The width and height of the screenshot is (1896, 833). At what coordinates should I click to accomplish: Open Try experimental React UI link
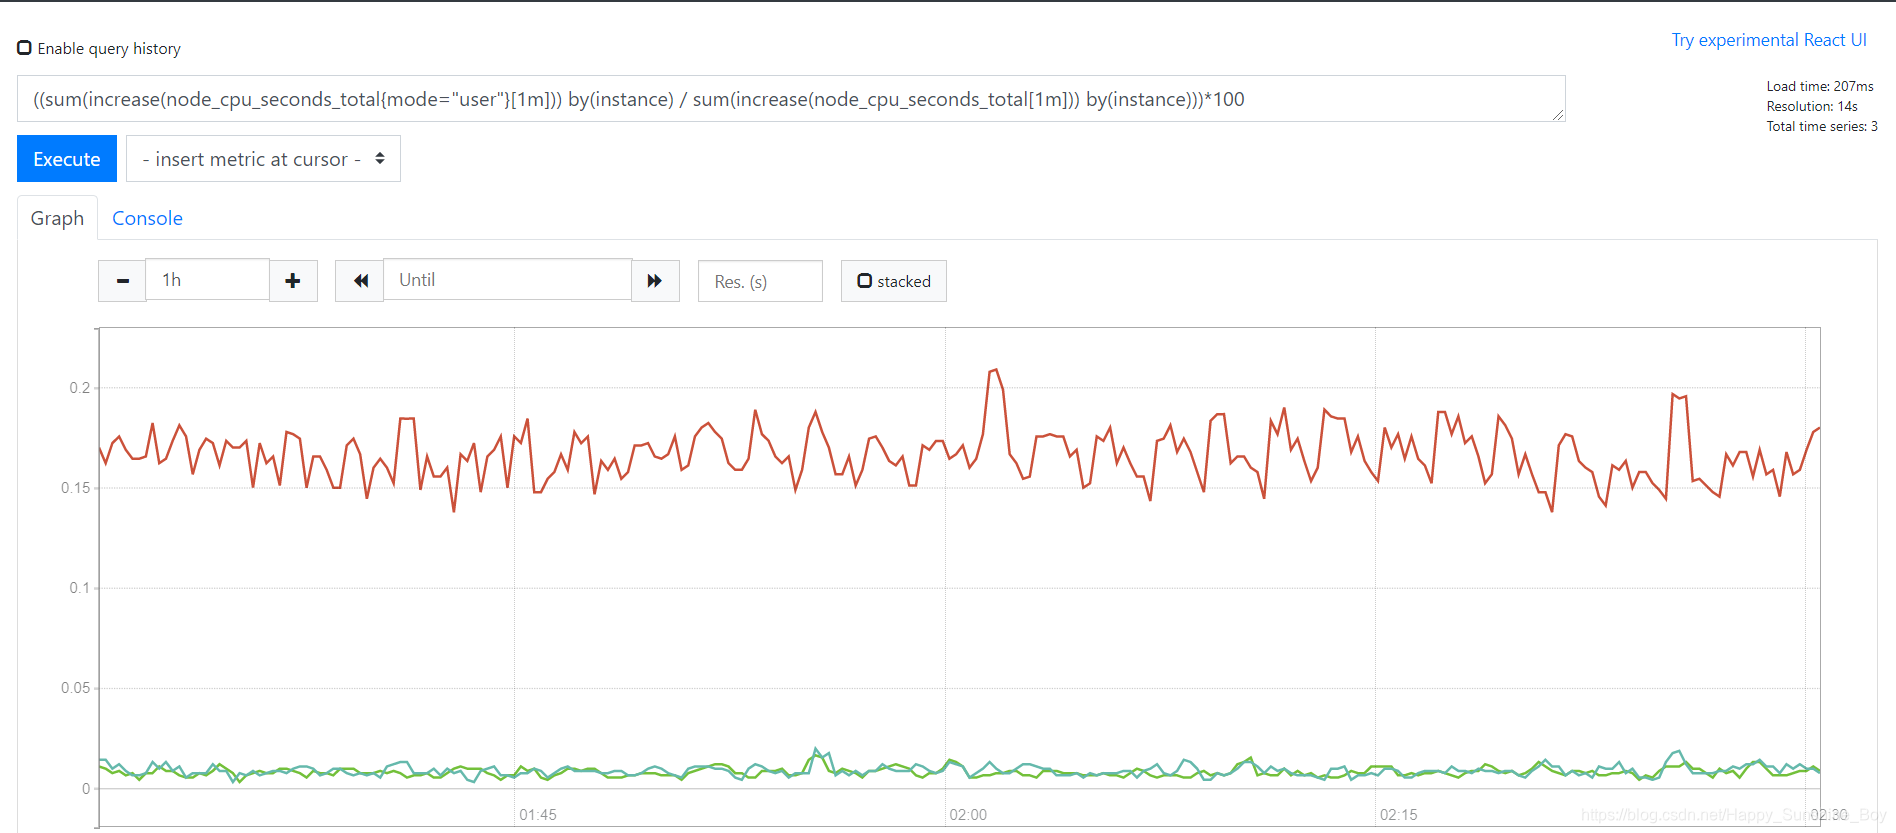pos(1769,40)
